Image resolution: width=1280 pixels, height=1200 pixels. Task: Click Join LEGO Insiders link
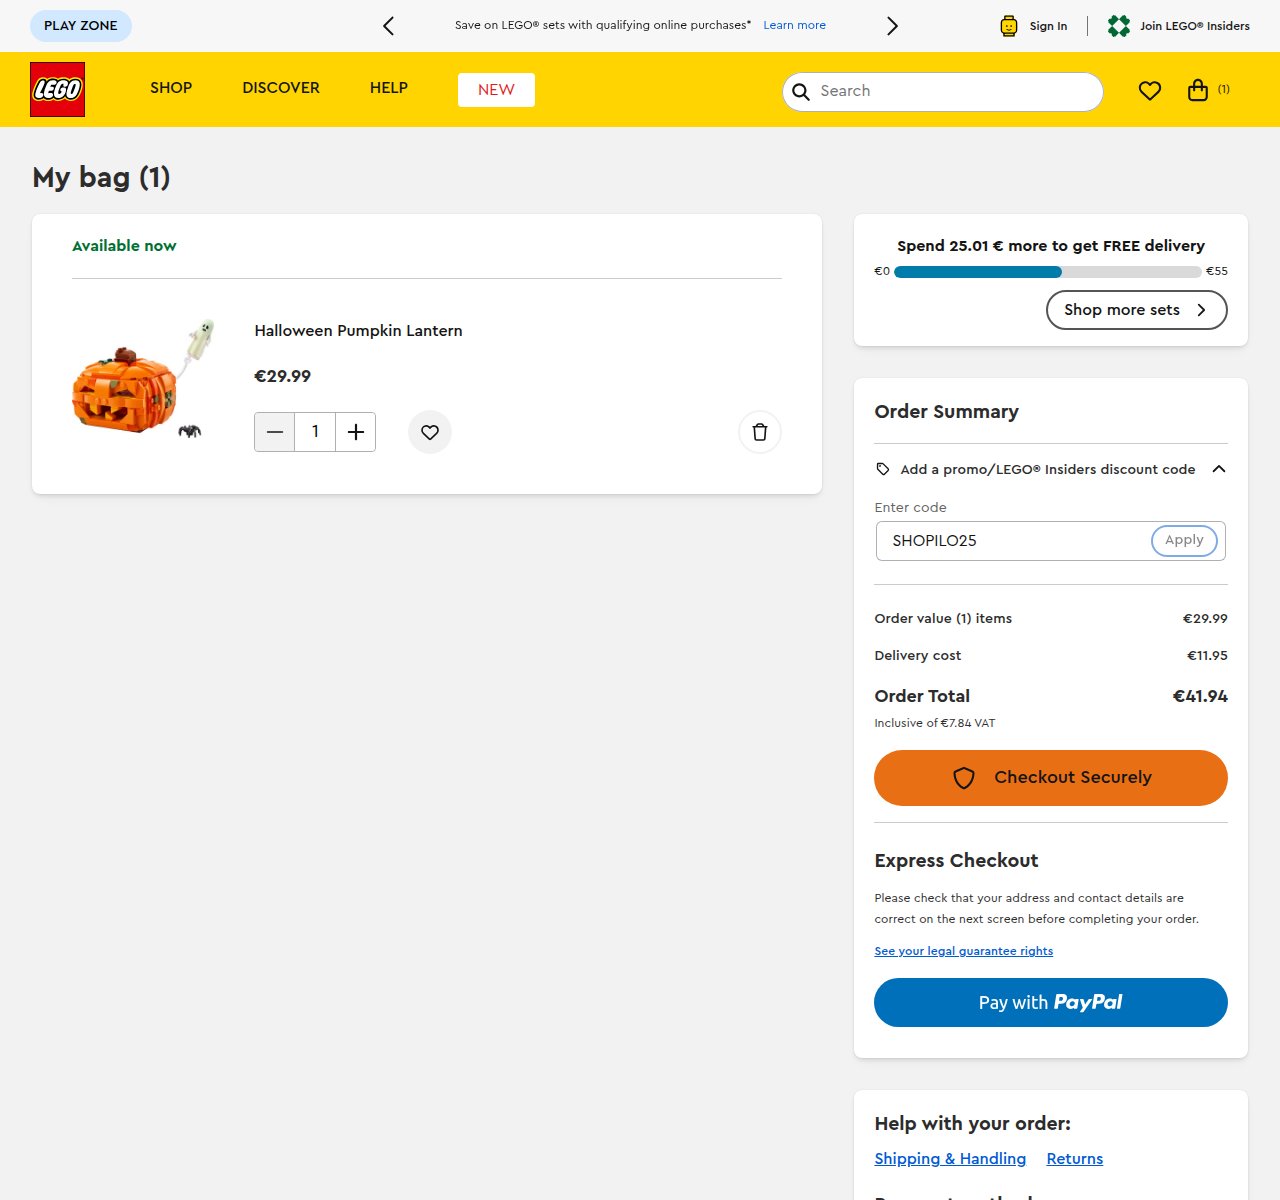(x=1195, y=26)
